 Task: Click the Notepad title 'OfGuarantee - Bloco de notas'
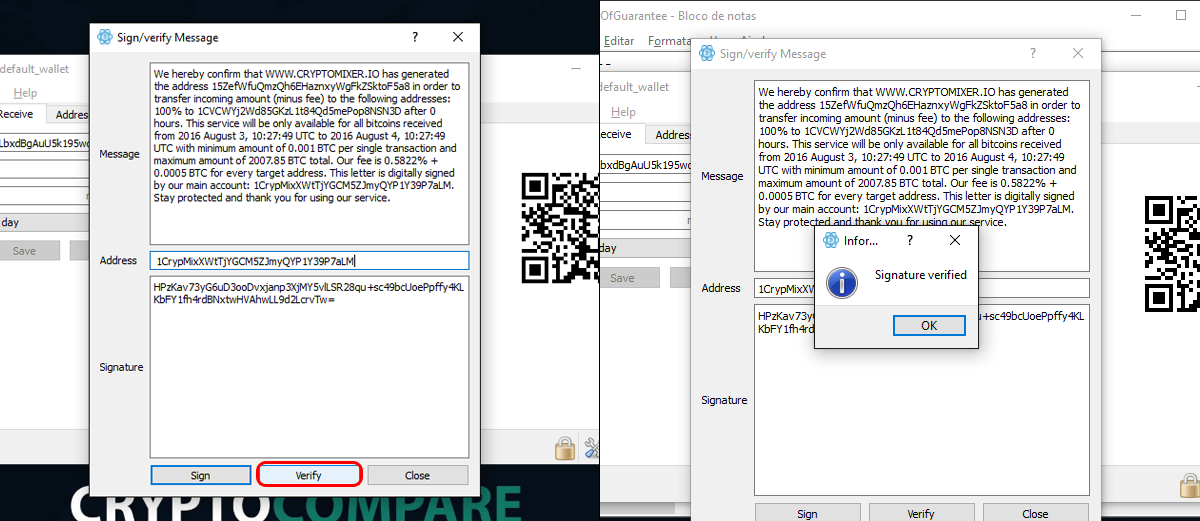[677, 16]
